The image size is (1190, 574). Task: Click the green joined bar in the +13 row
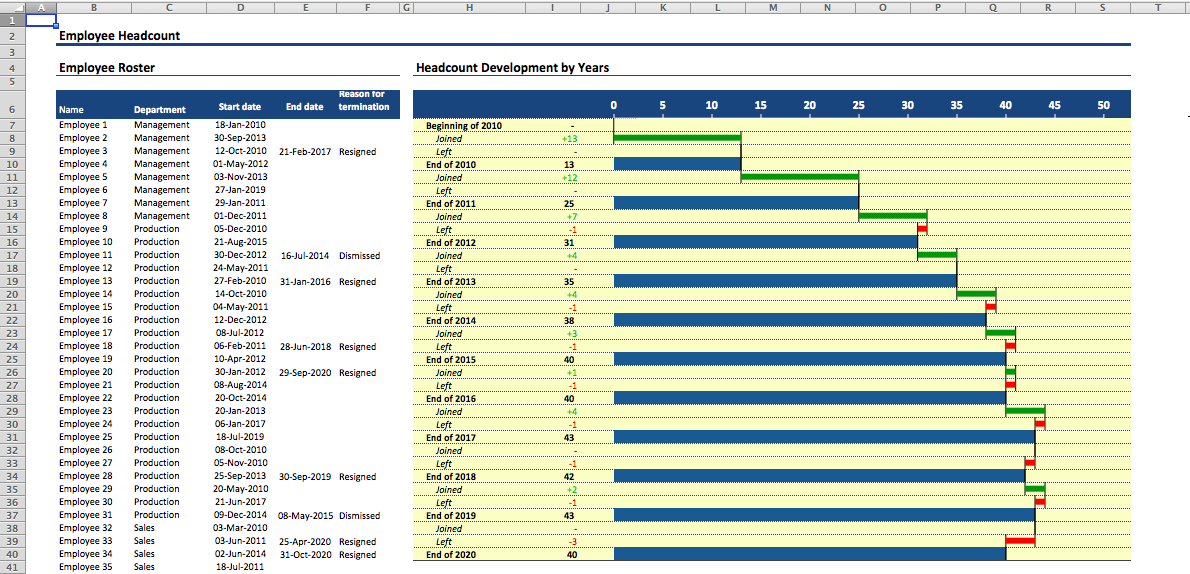coord(677,138)
